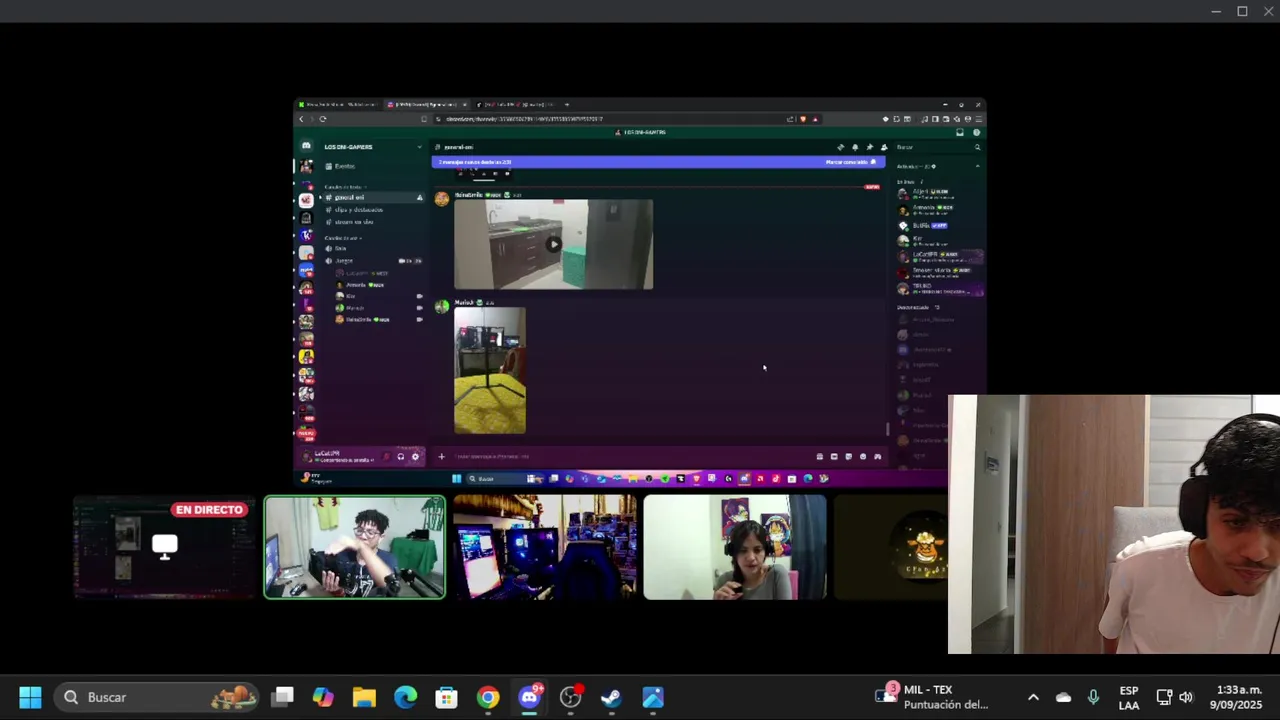Click the taskbar Buscar search box
Screen dimensions: 1280x720
pos(157,697)
